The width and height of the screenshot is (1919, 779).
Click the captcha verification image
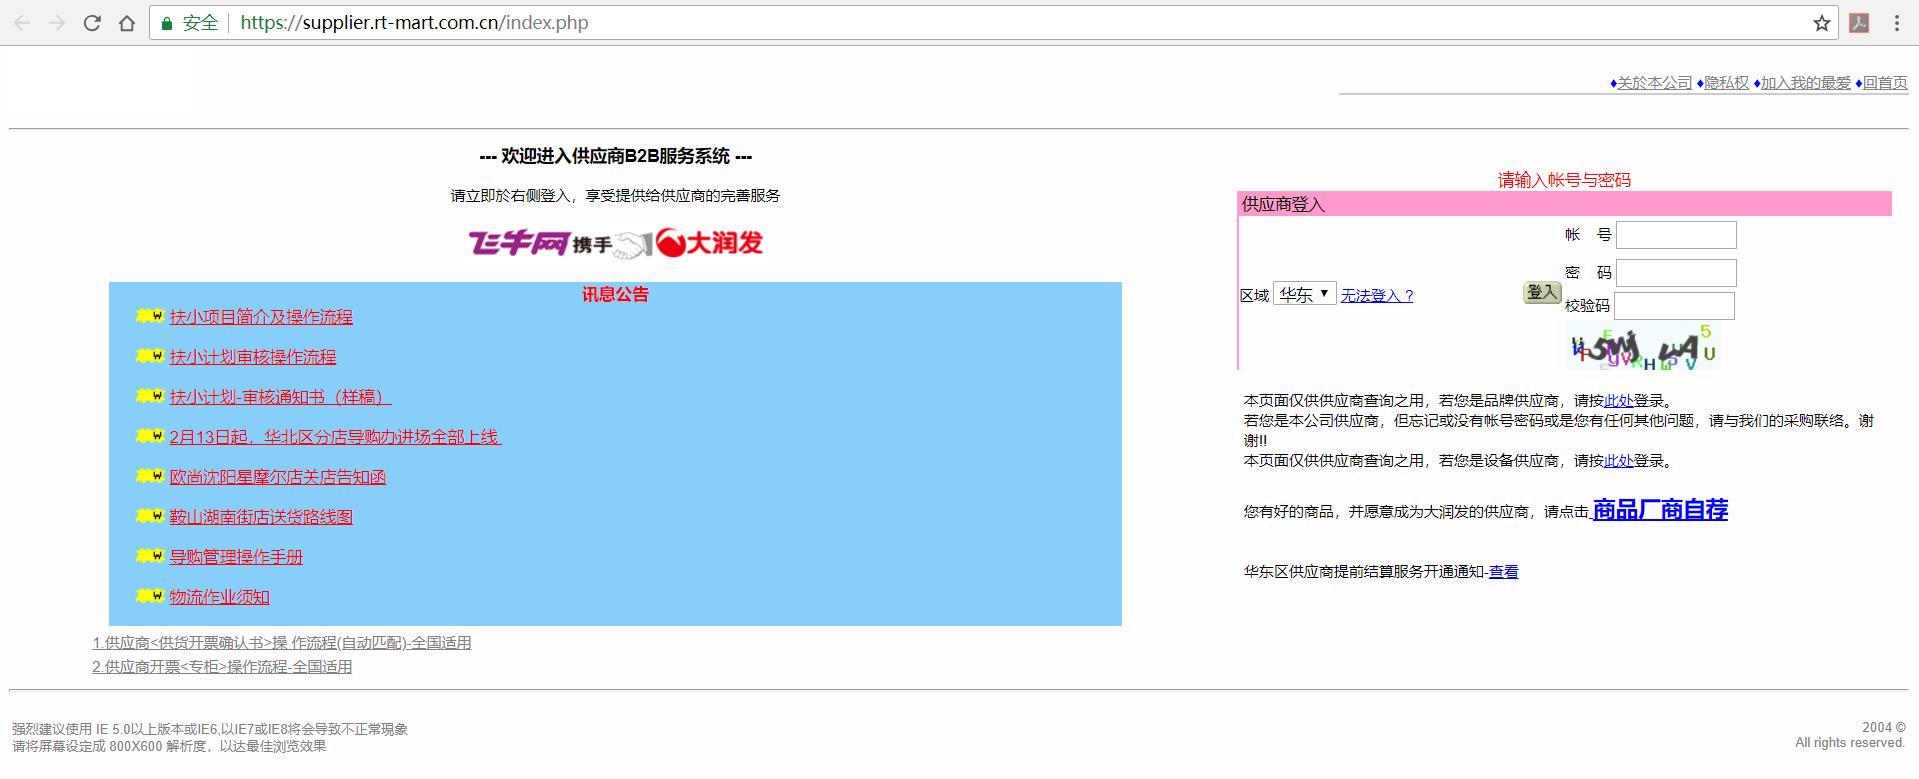tap(1642, 347)
